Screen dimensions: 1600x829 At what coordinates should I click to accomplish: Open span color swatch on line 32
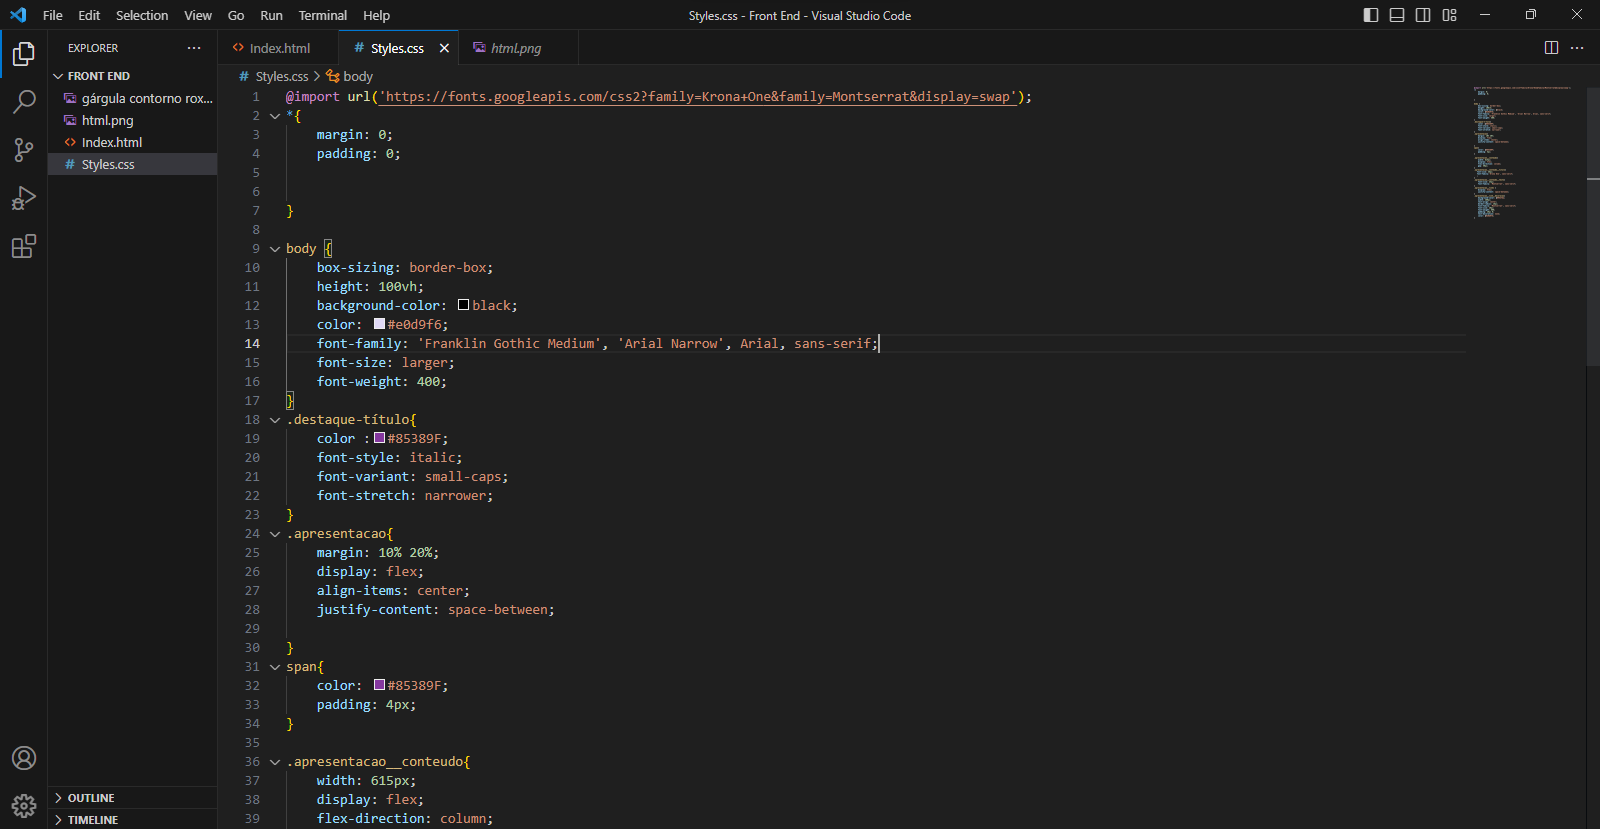click(x=379, y=685)
